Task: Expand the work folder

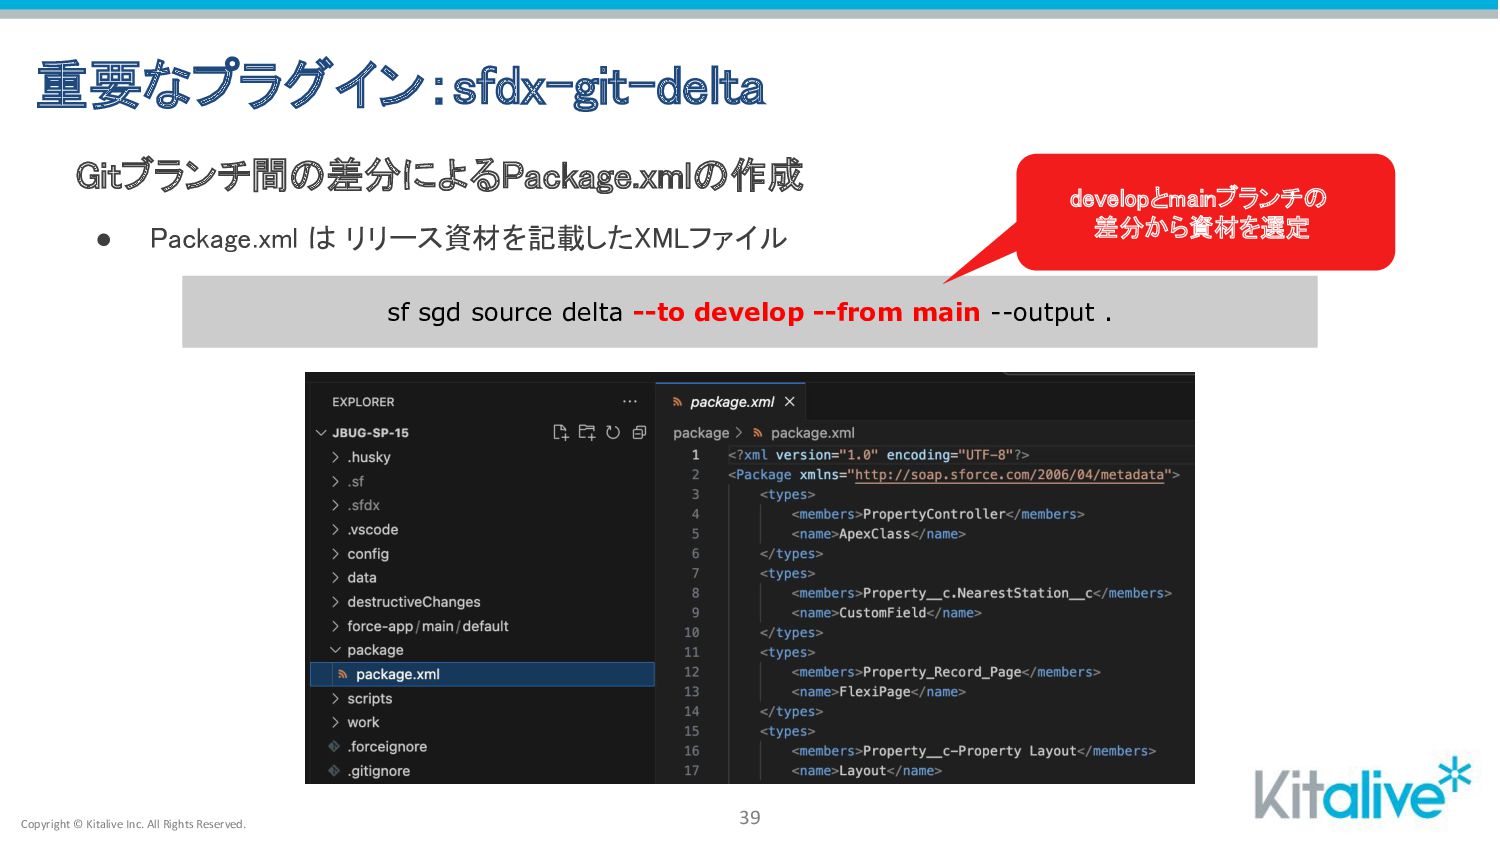Action: (336, 722)
